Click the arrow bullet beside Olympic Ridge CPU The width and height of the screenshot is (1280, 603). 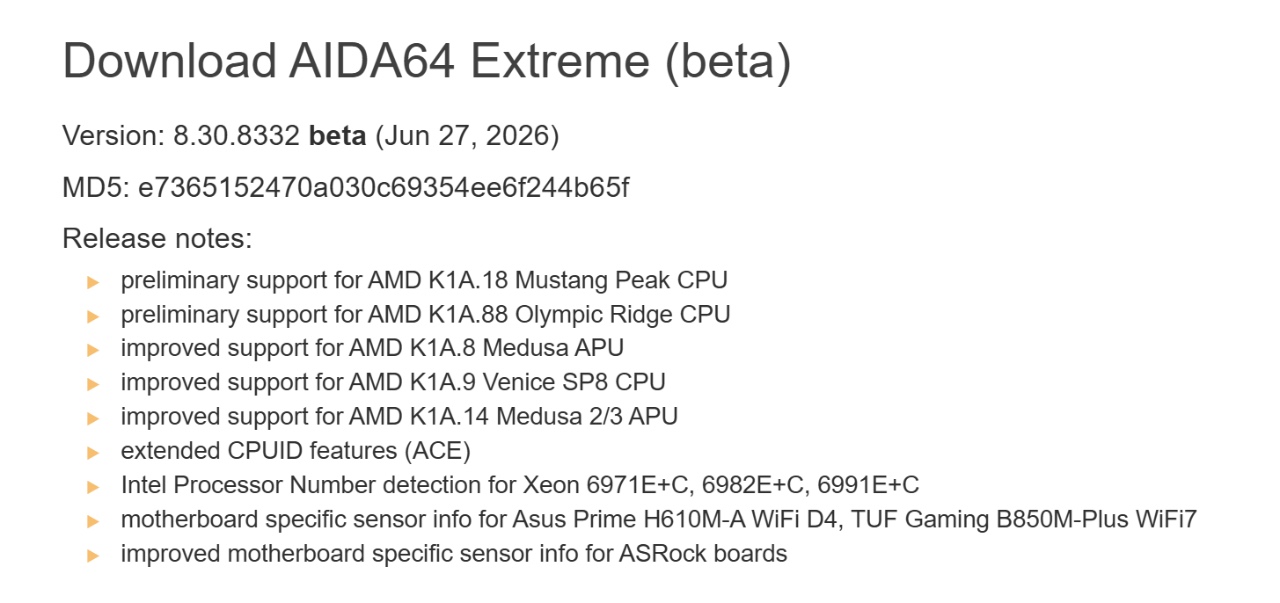[94, 317]
